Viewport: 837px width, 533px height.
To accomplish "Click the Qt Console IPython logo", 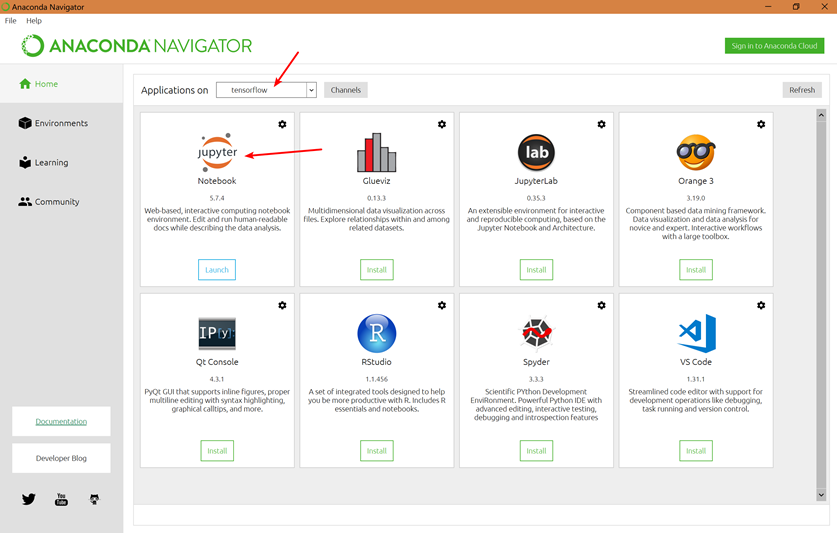I will coord(217,333).
